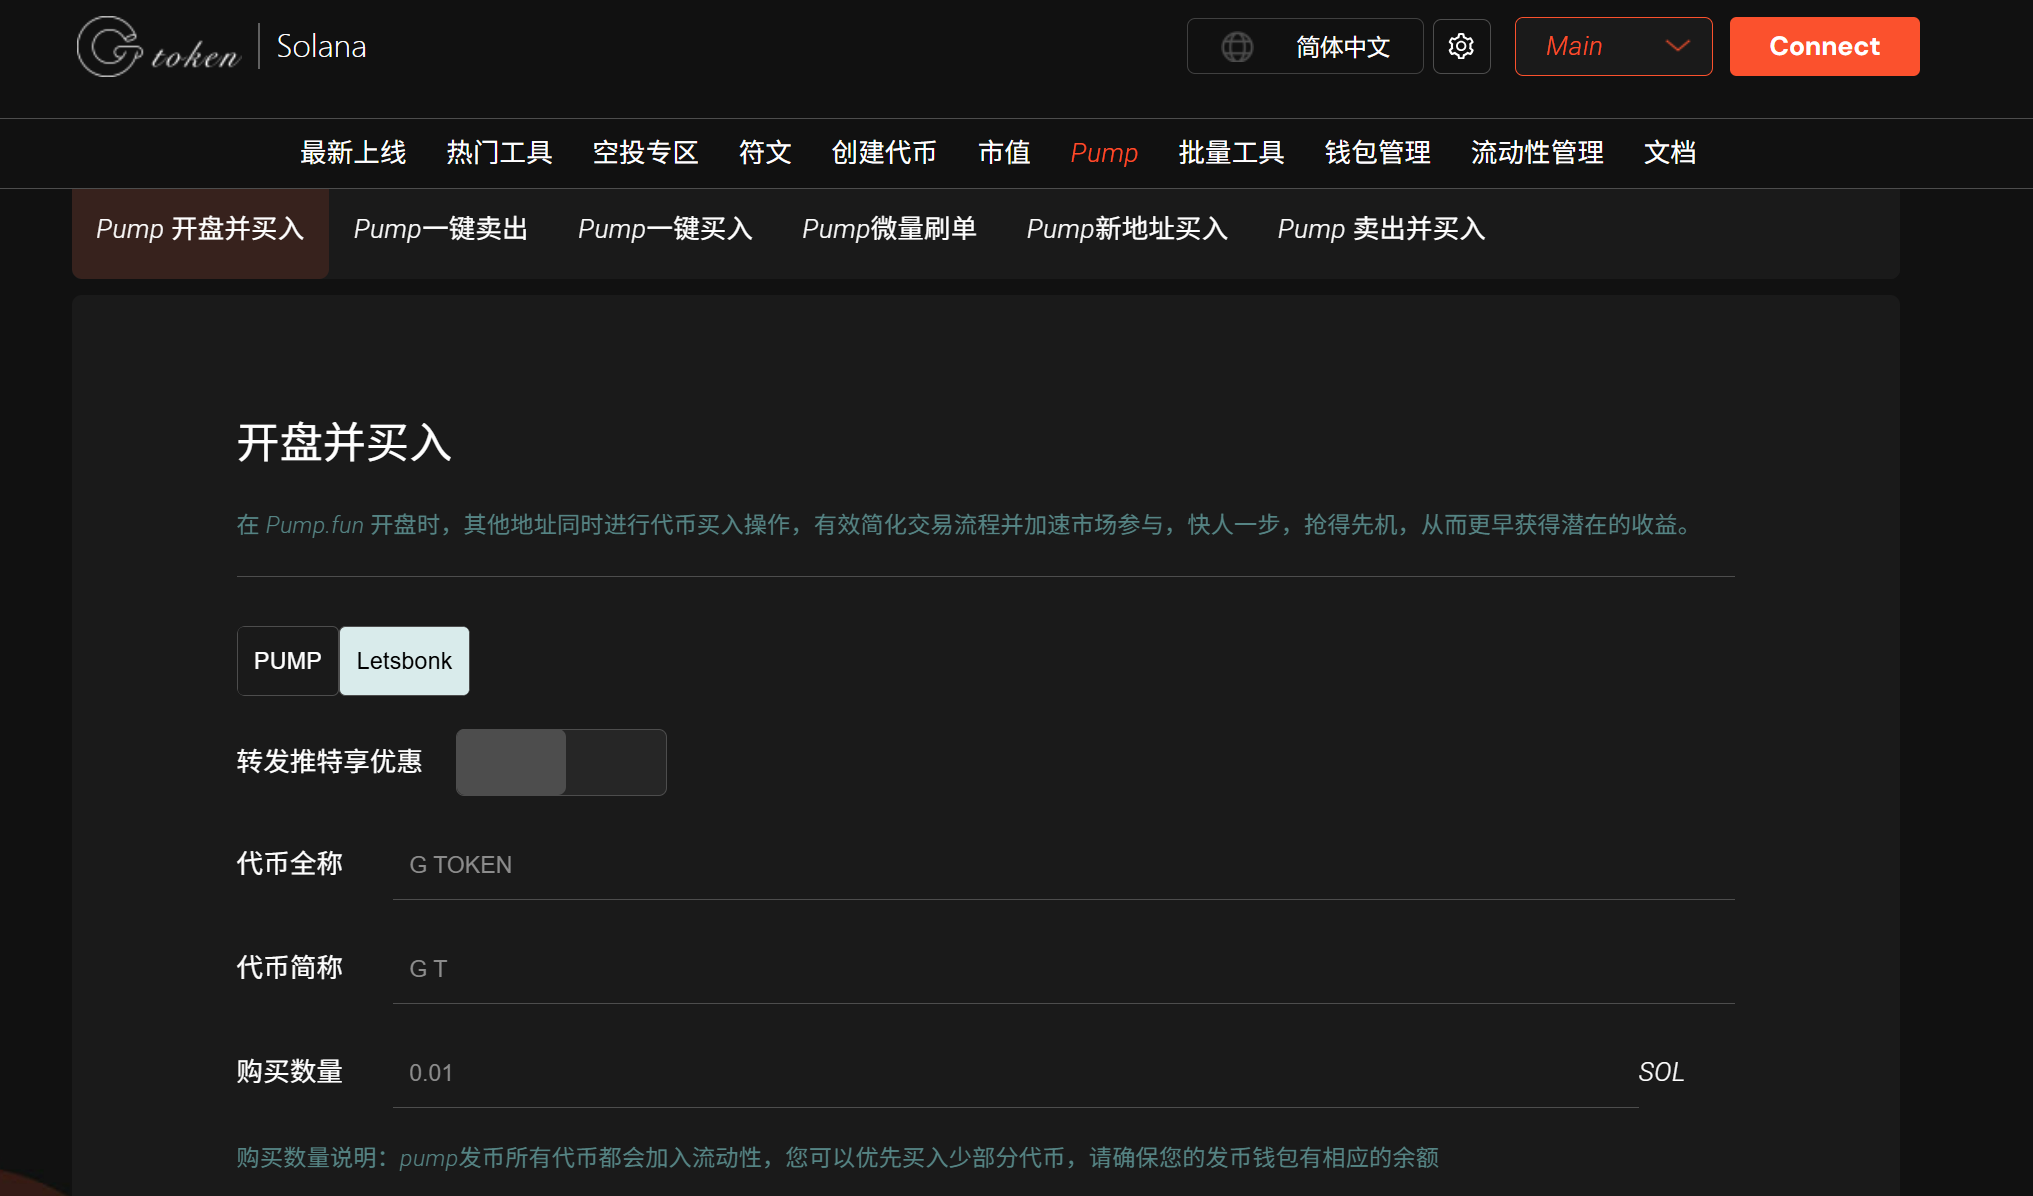The height and width of the screenshot is (1196, 2033).
Task: Expand the Main network dropdown
Action: (1613, 46)
